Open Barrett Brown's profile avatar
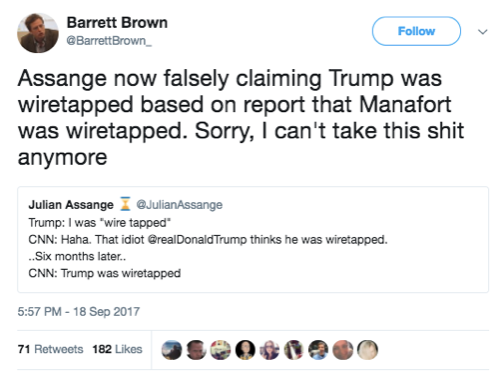 pos(38,33)
